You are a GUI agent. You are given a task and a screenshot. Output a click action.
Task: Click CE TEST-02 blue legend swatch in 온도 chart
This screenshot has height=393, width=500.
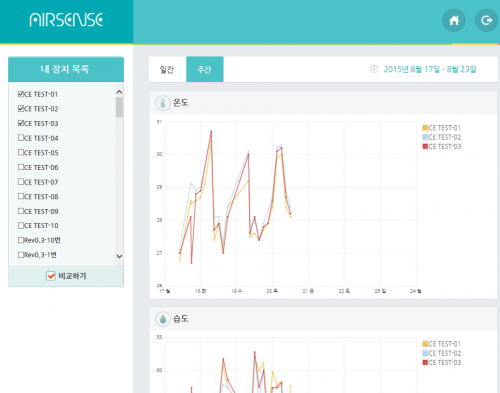(425, 137)
